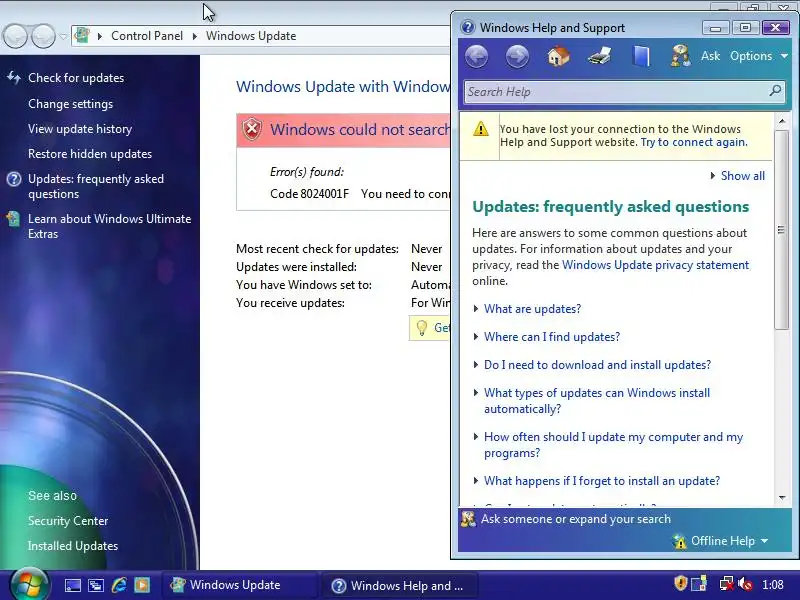Open Windows Update privacy statement link
This screenshot has width=800, height=600.
(x=655, y=265)
